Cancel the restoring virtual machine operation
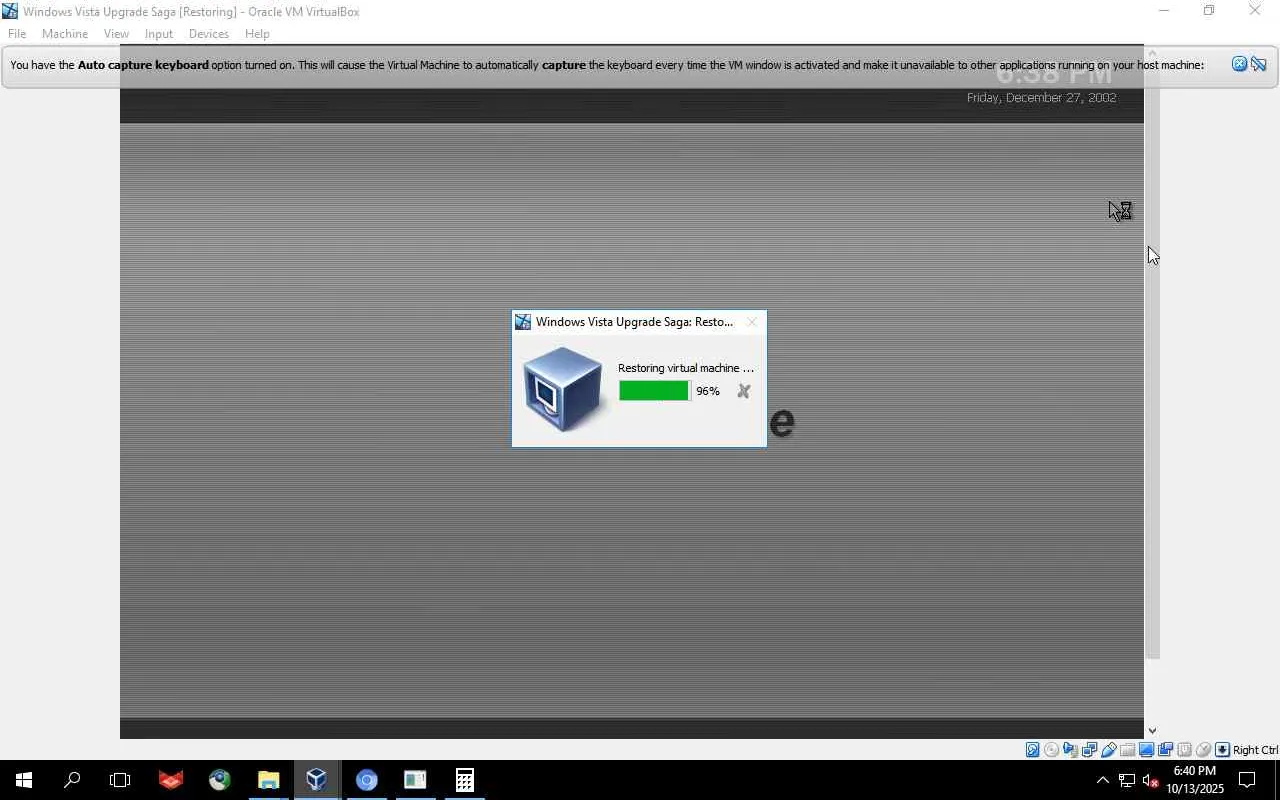Viewport: 1280px width, 800px height. click(x=743, y=391)
